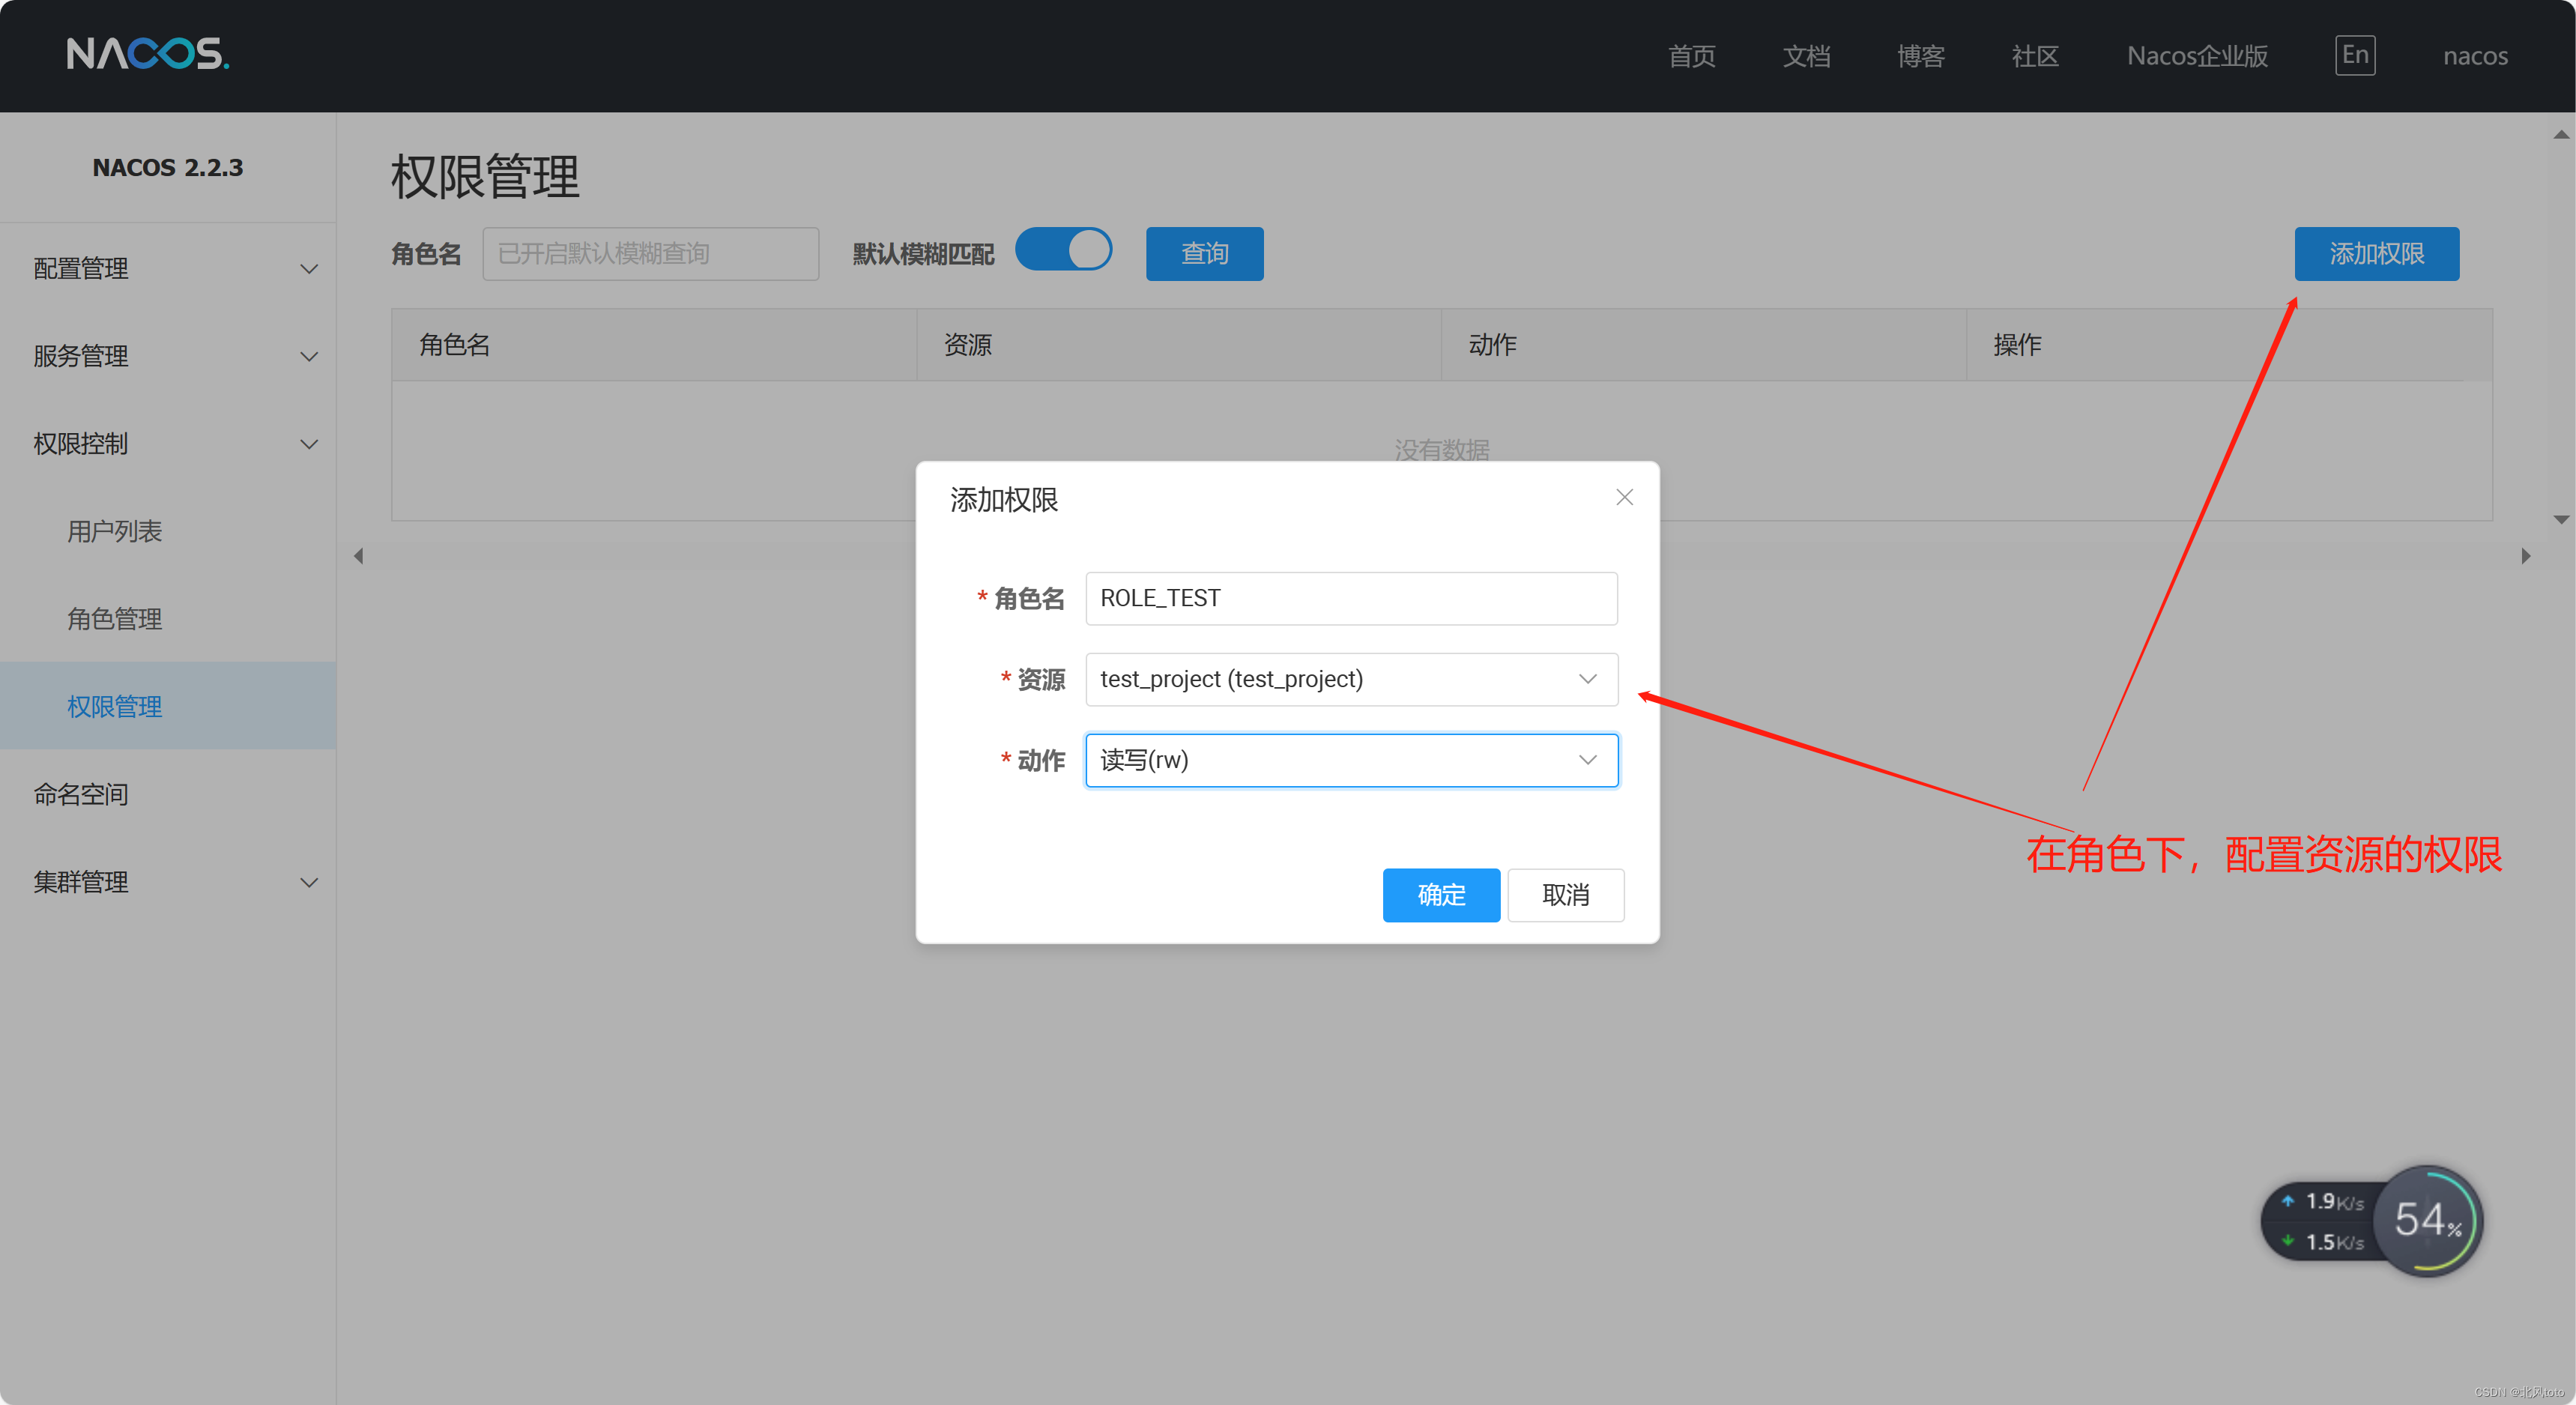Image resolution: width=2576 pixels, height=1405 pixels.
Task: Collapse the 权限控制 menu
Action: coord(168,443)
